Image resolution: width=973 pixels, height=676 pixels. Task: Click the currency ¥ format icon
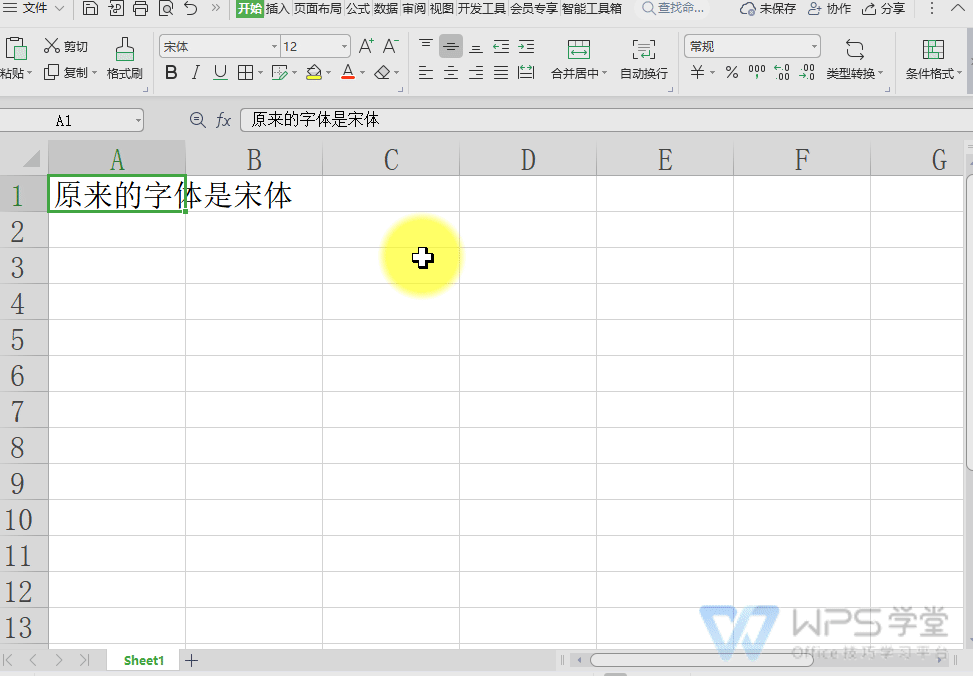coord(697,73)
